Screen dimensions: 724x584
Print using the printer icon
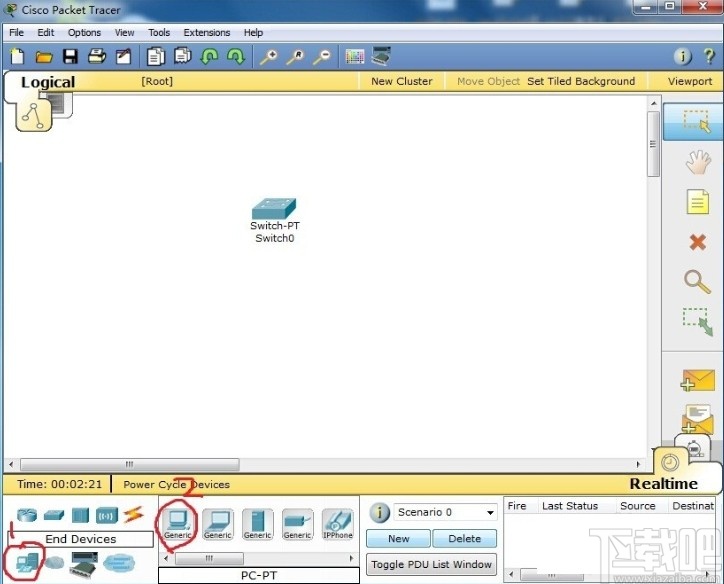(97, 56)
